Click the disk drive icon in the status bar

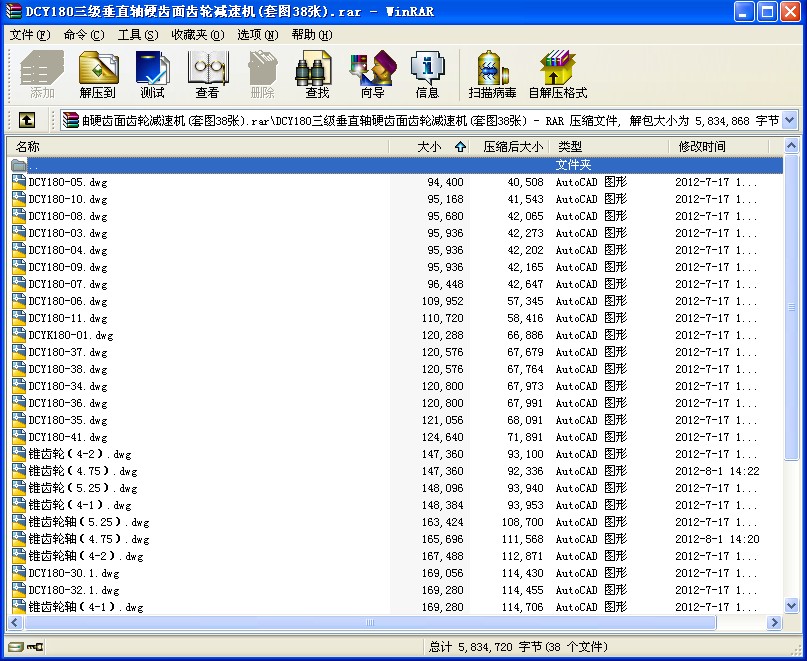[15, 647]
